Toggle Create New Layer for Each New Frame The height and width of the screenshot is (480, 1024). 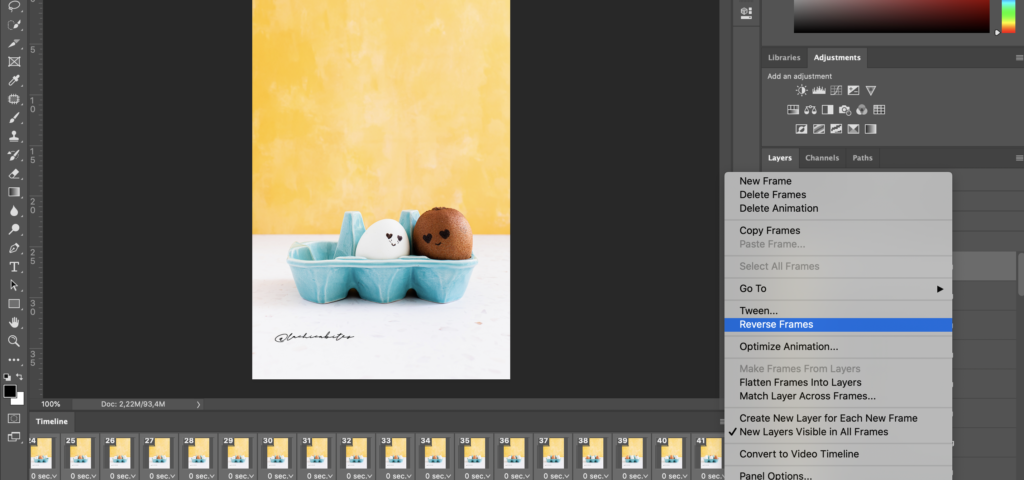point(827,418)
